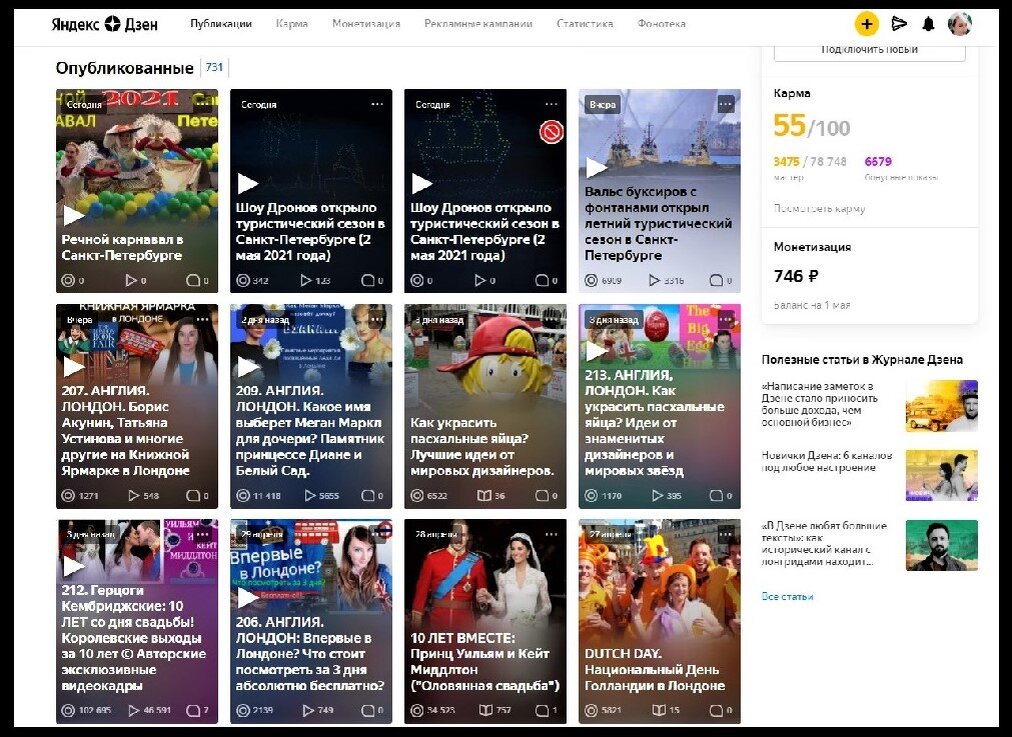Viewport: 1012px width, 737px height.
Task: Open the Публикации tab
Action: click(221, 24)
